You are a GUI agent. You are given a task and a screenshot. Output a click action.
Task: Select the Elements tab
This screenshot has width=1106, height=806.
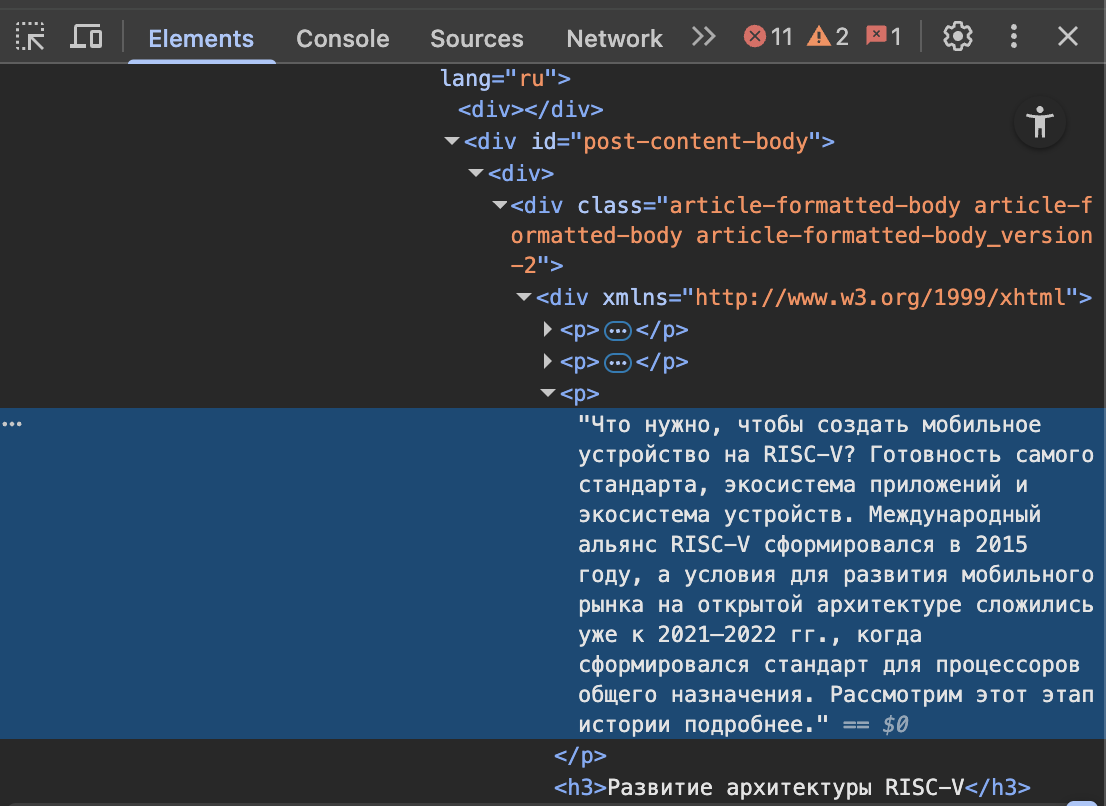click(x=201, y=39)
